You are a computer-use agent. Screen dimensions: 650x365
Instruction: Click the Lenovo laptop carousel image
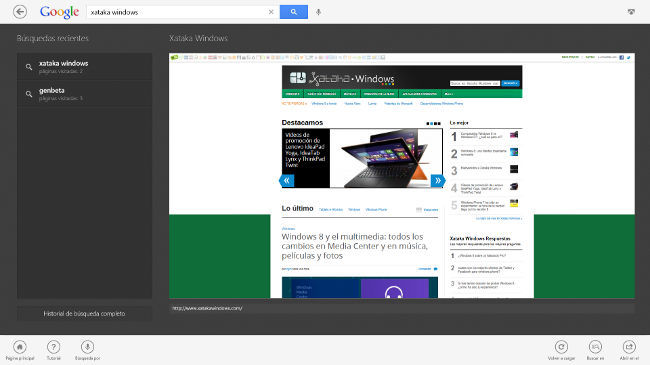(386, 158)
